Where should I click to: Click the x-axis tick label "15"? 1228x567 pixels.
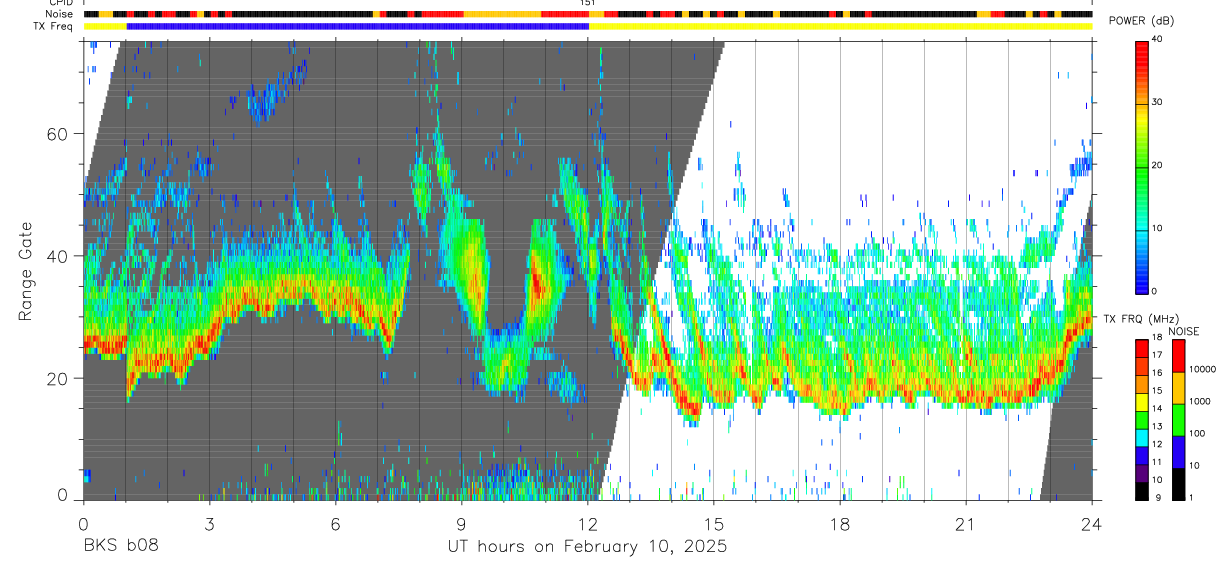pyautogui.click(x=713, y=523)
